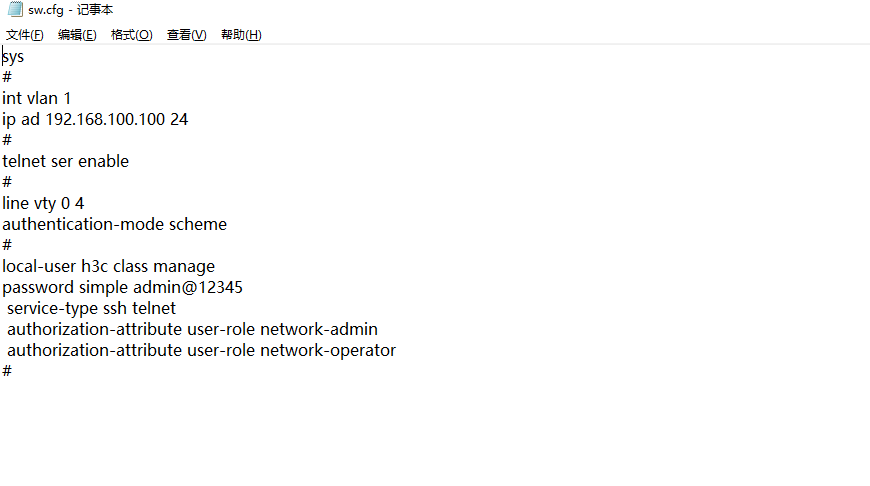Click the final '#' at file end
870x486 pixels.
[7, 371]
